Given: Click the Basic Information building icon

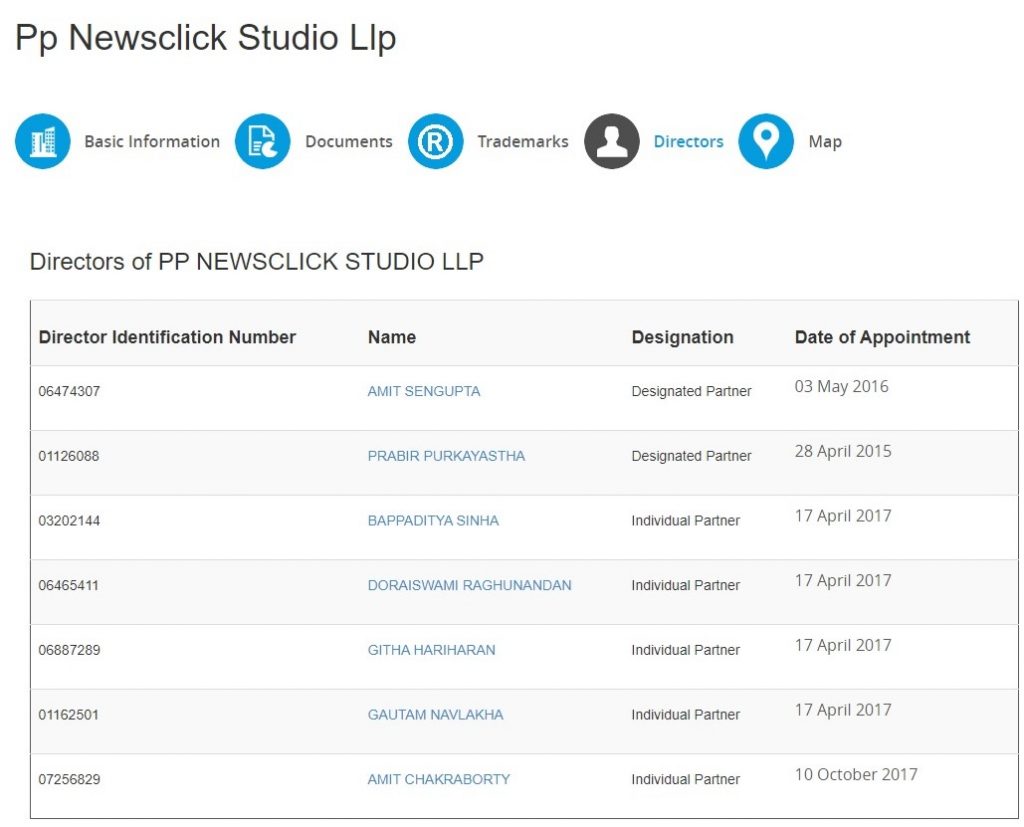Looking at the screenshot, I should 43,142.
